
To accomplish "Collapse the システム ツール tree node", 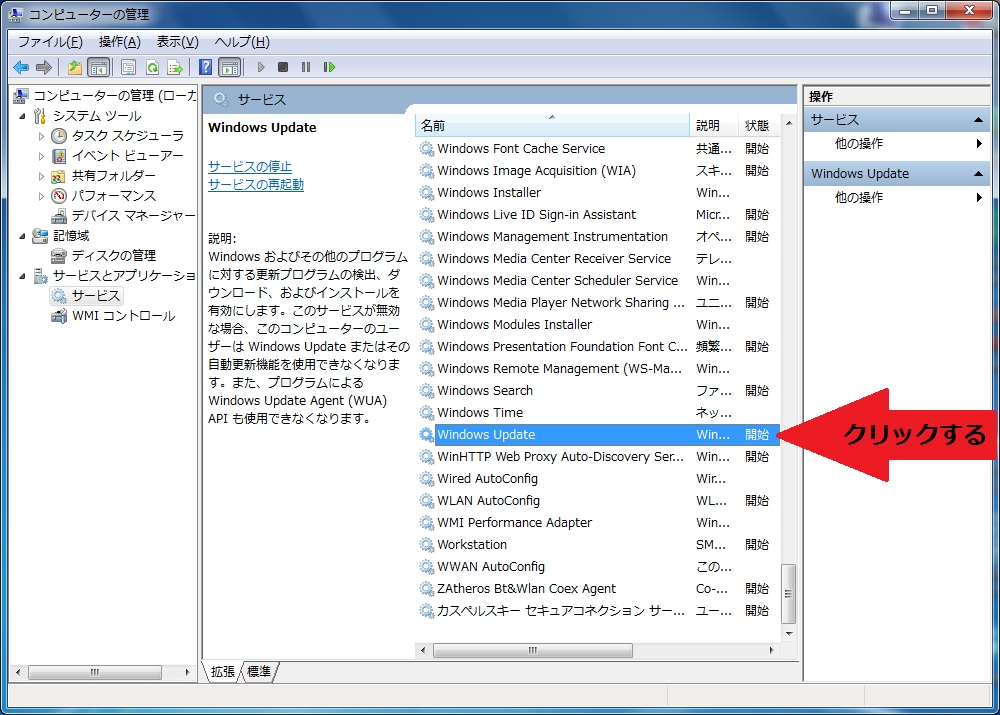I will coord(22,116).
